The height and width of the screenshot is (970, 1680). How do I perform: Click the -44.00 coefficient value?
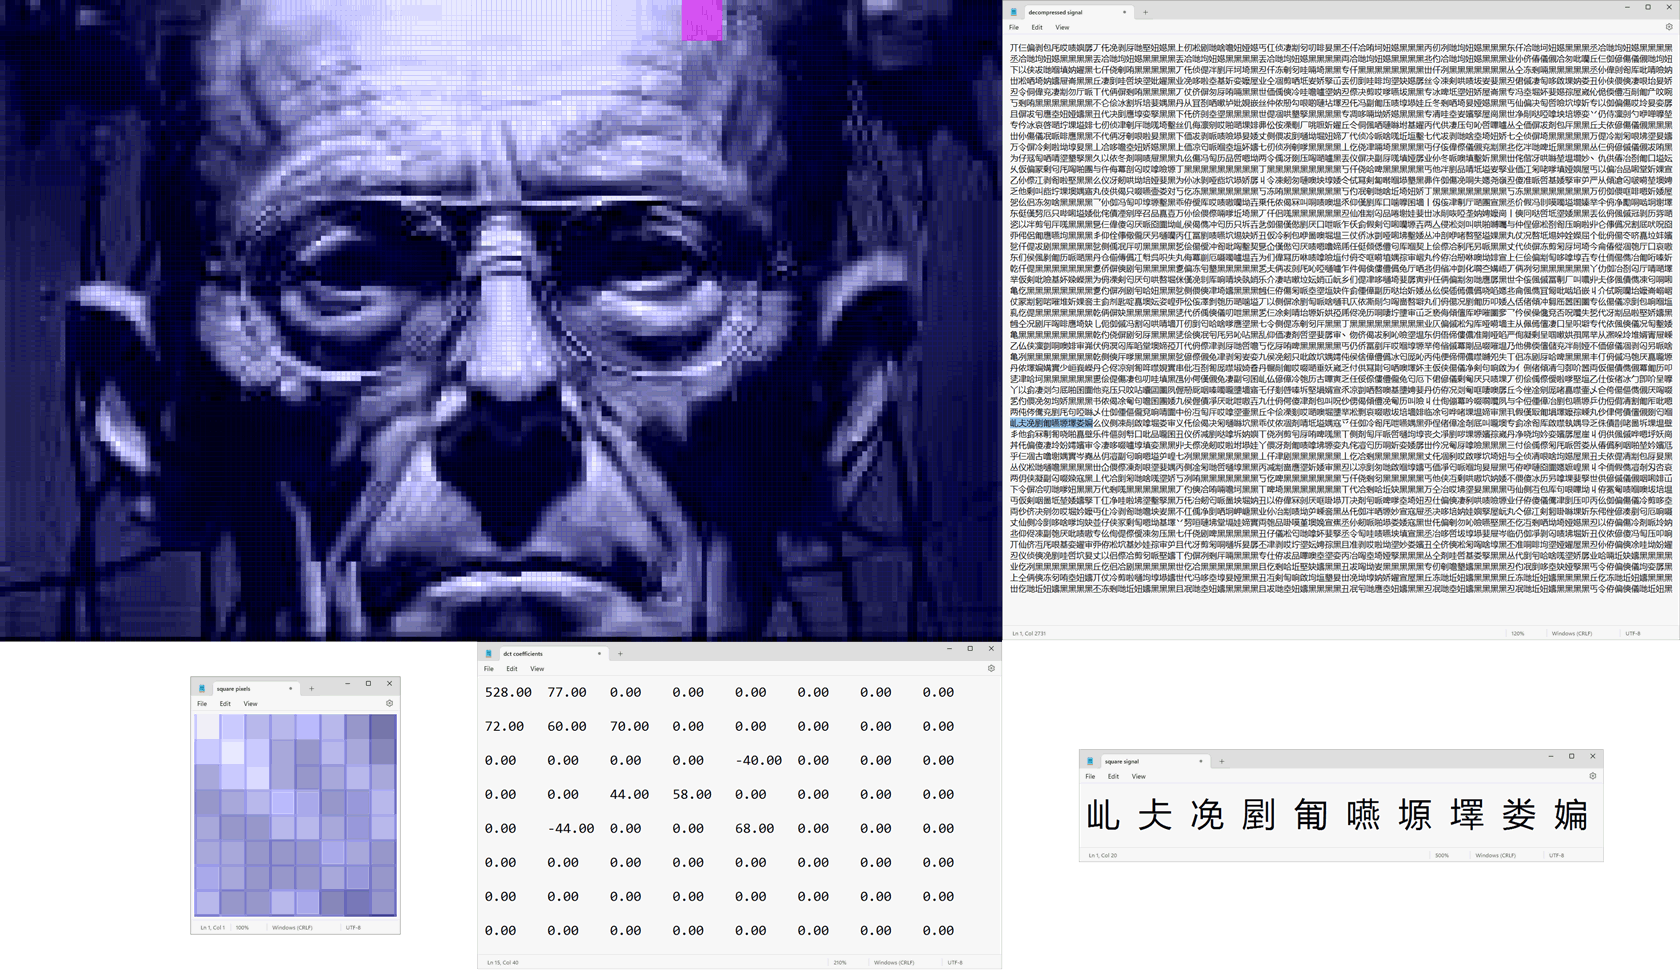pyautogui.click(x=571, y=828)
